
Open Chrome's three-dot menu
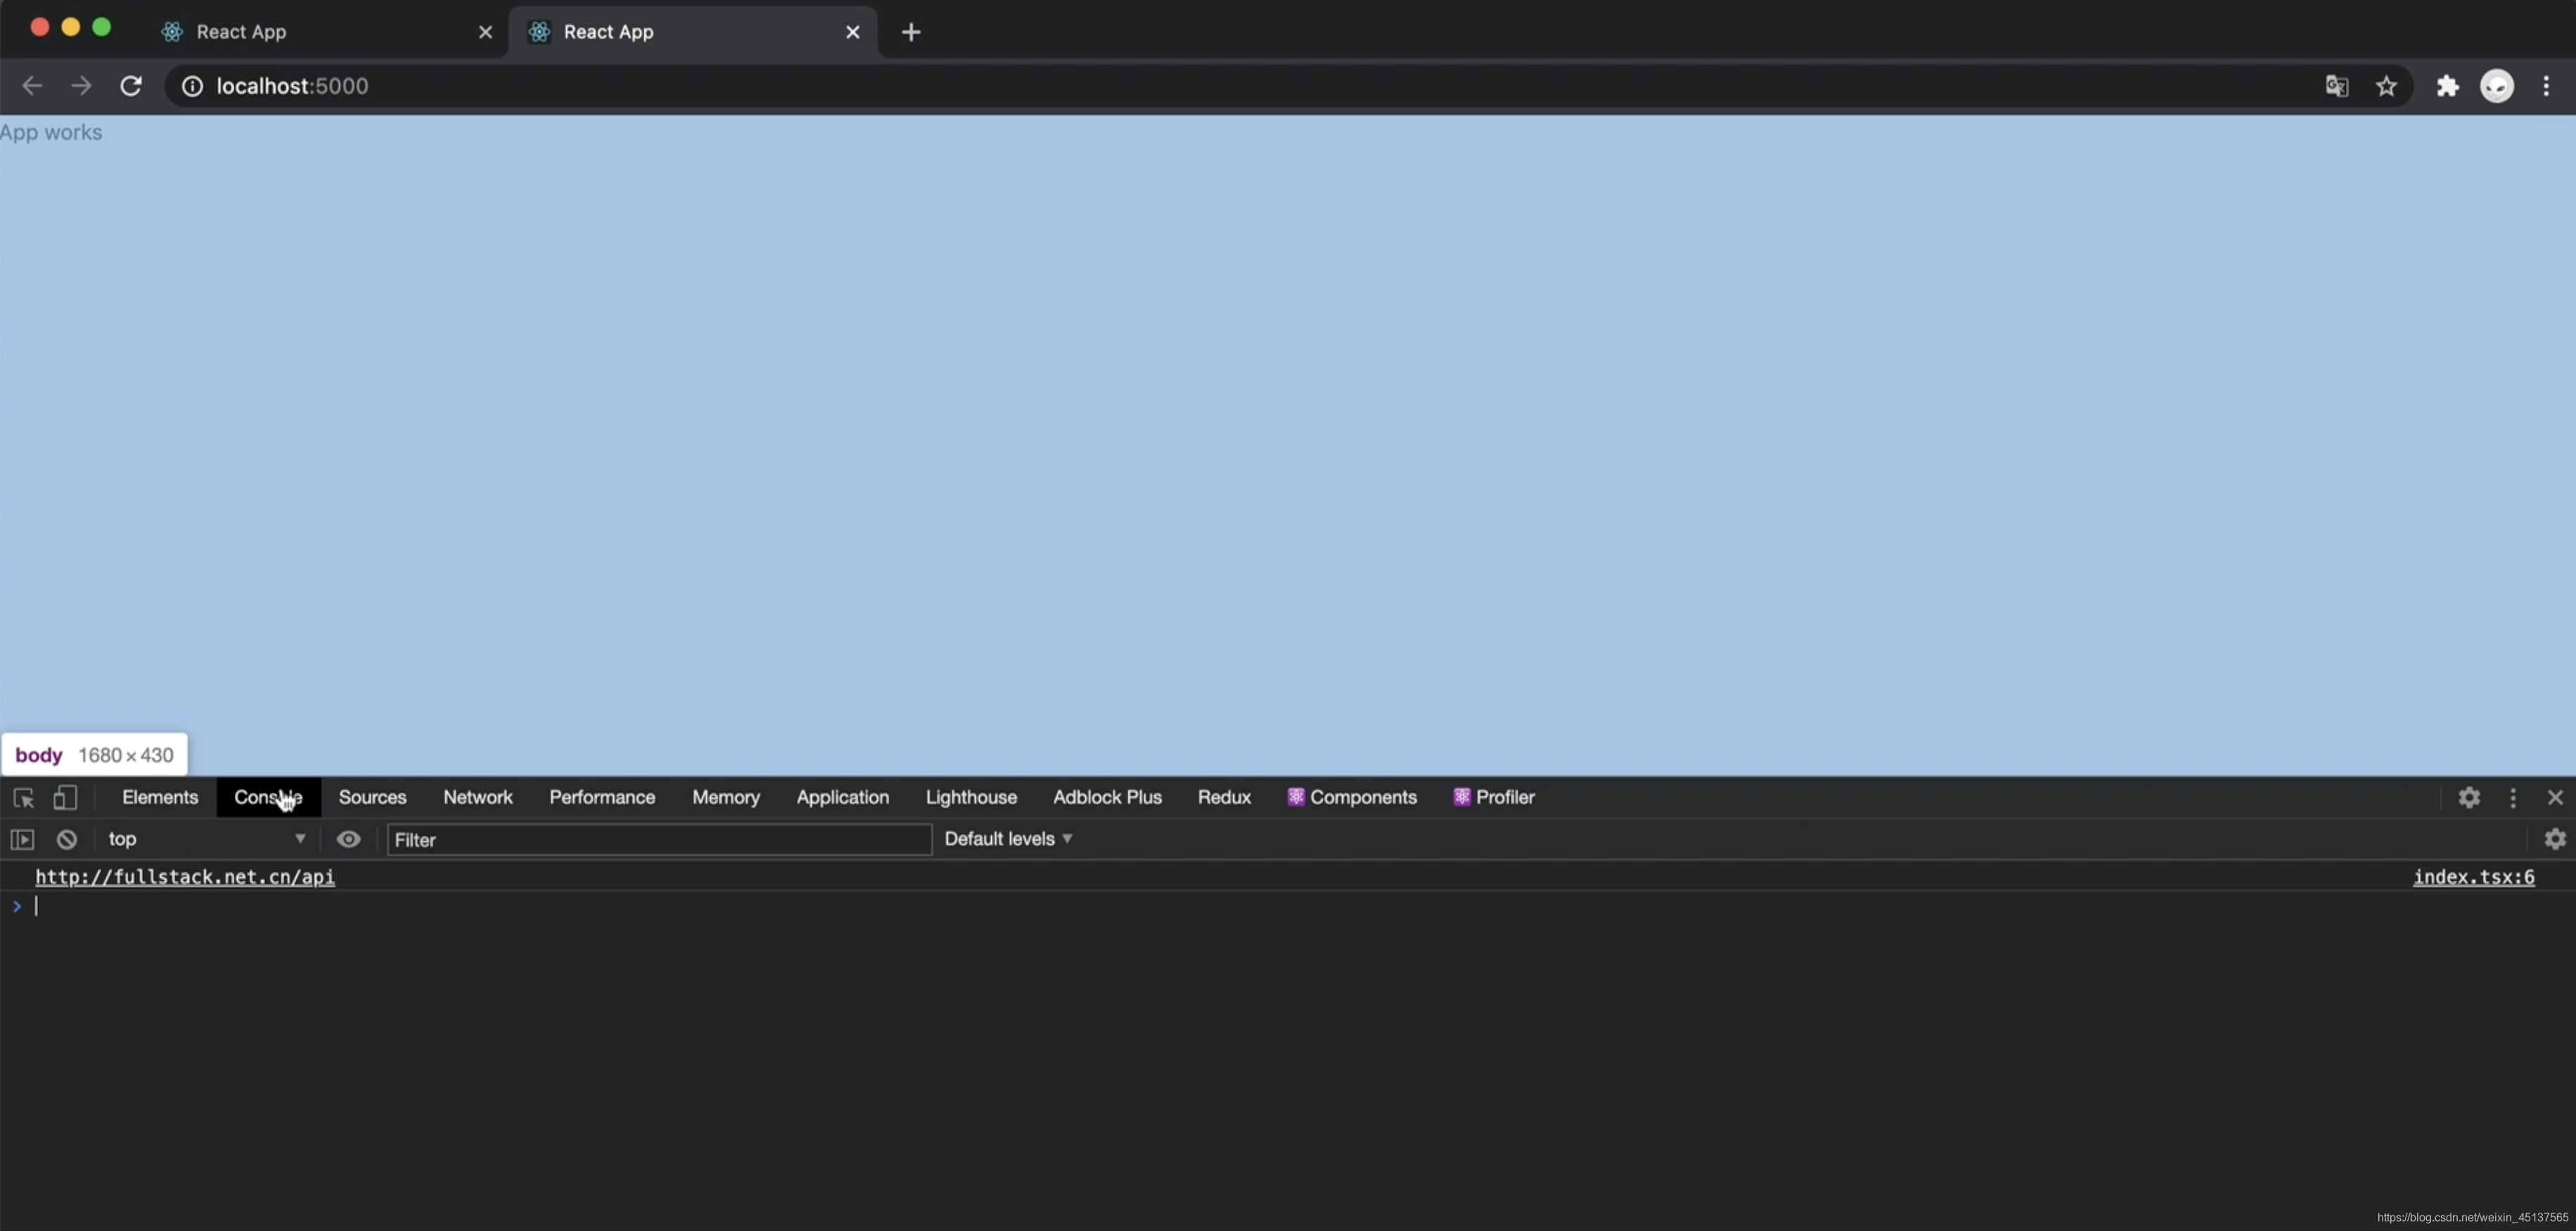point(2546,86)
